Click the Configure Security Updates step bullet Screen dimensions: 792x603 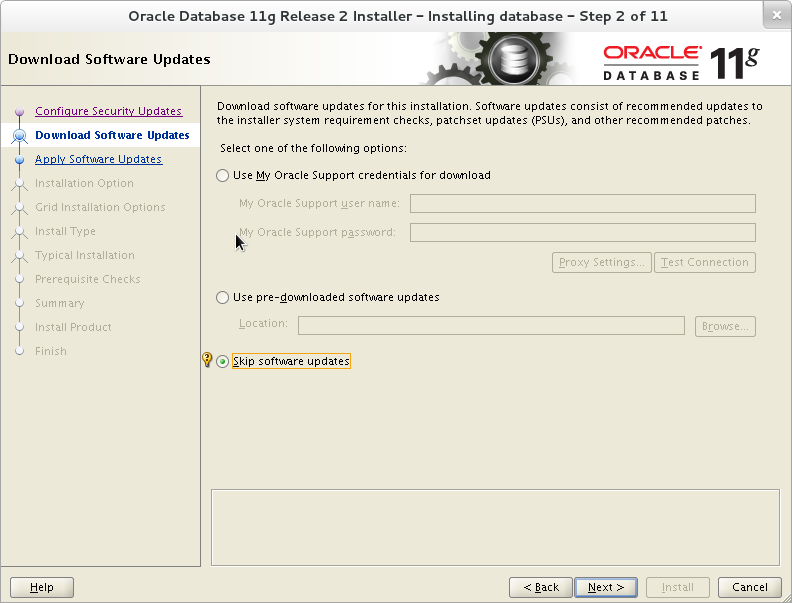[x=19, y=111]
